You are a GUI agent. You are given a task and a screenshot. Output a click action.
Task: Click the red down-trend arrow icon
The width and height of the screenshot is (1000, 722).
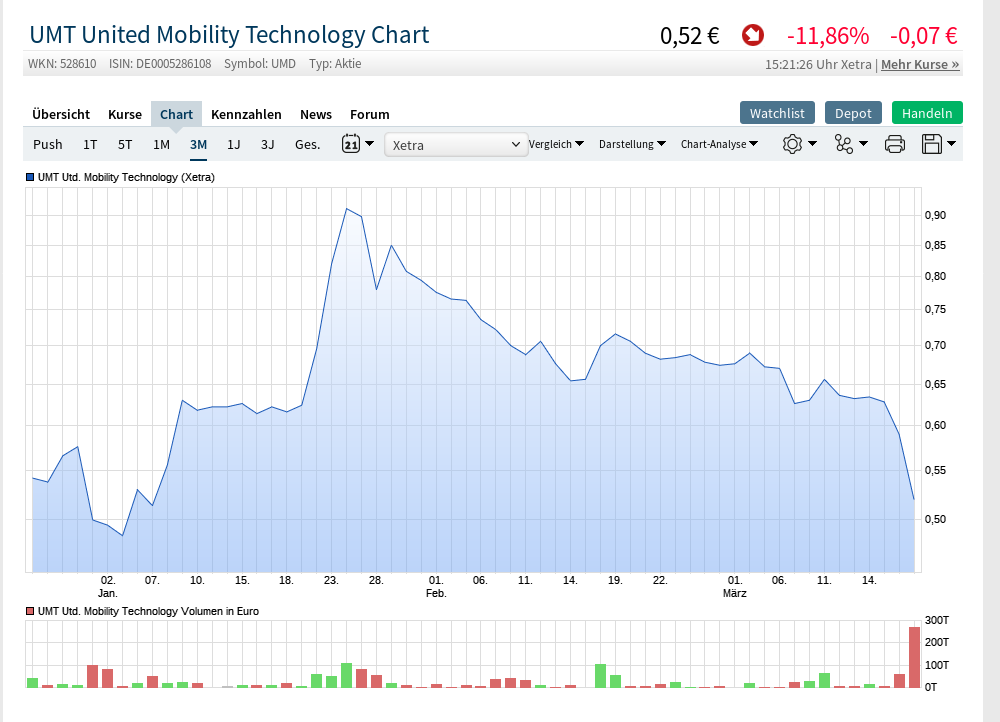(753, 35)
